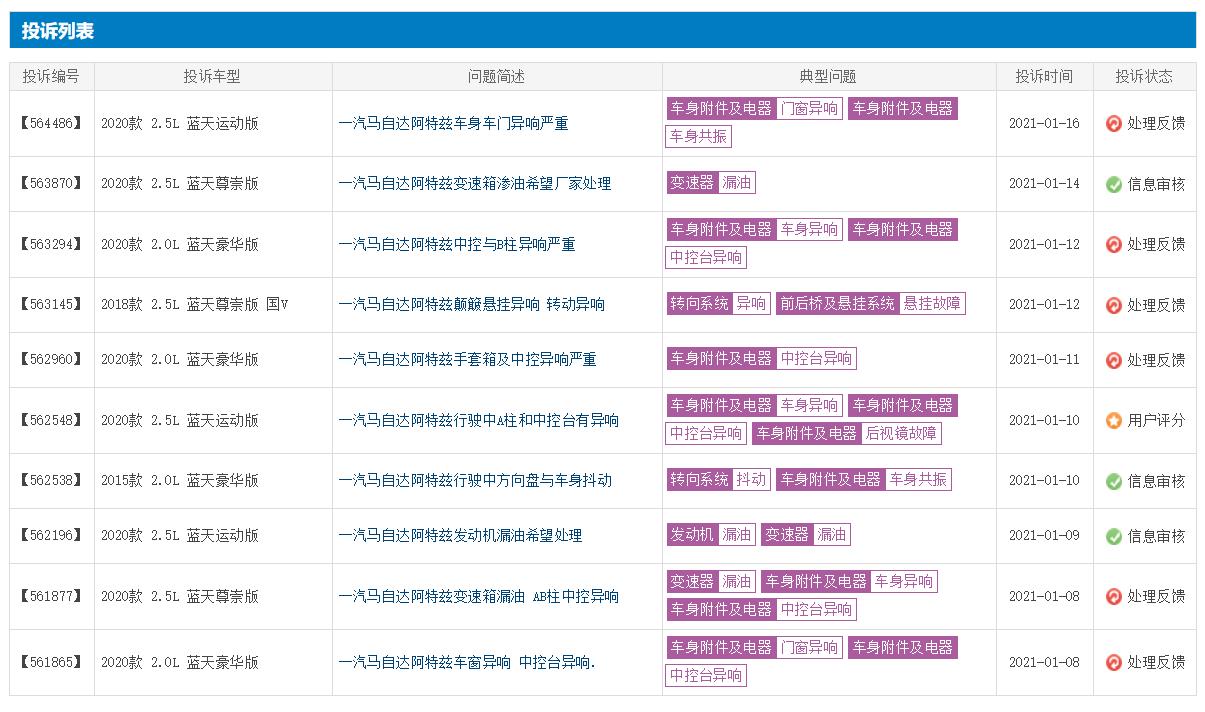Viewport: 1205px width, 712px height.
Task: Click date 2021-01-16
Action: [1044, 123]
